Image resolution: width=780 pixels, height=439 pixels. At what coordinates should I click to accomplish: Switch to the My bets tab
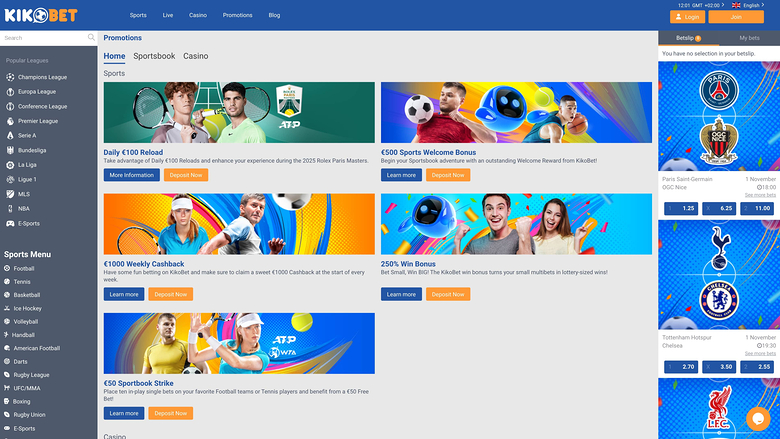(x=749, y=38)
